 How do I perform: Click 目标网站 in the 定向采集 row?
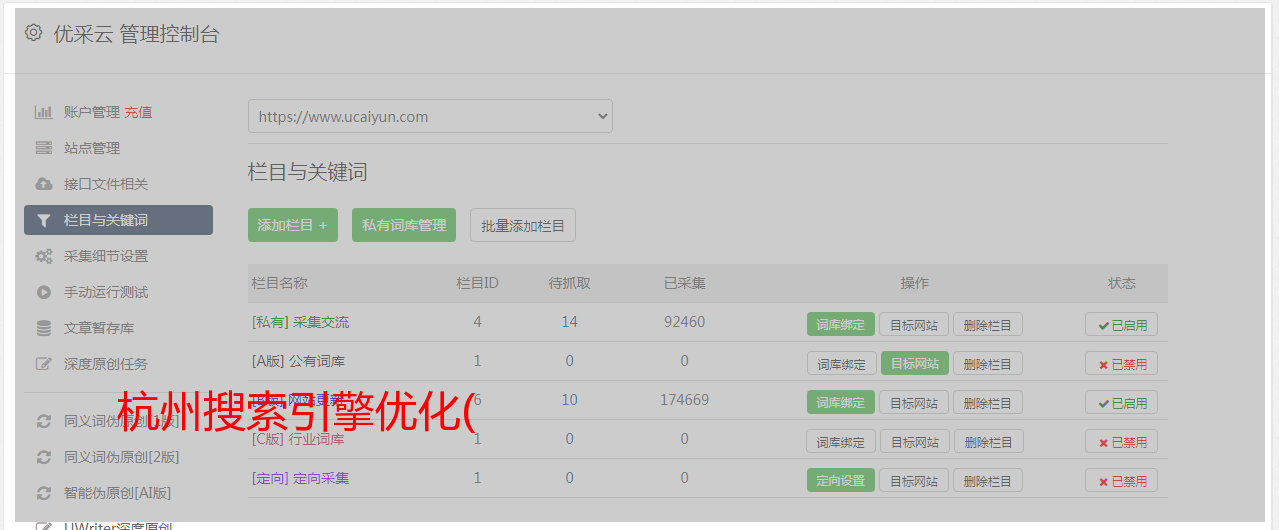pyautogui.click(x=915, y=480)
